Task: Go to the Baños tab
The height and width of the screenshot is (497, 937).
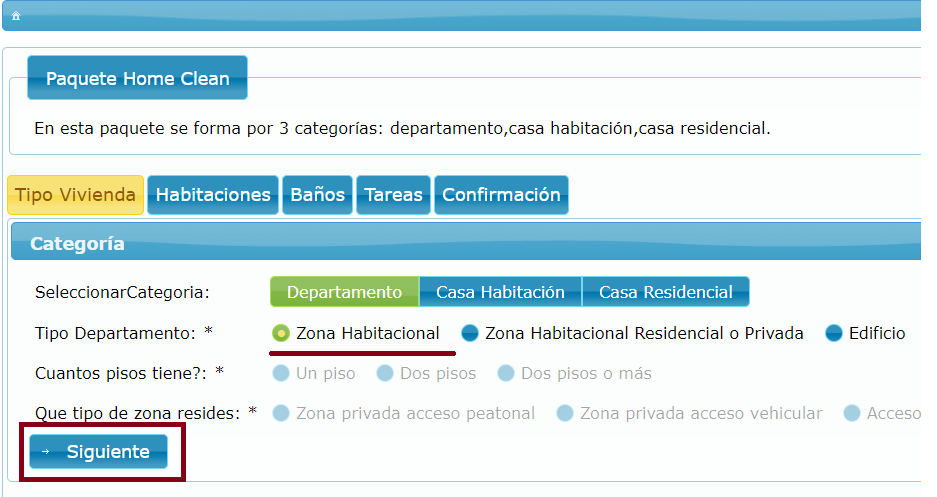Action: tap(317, 195)
